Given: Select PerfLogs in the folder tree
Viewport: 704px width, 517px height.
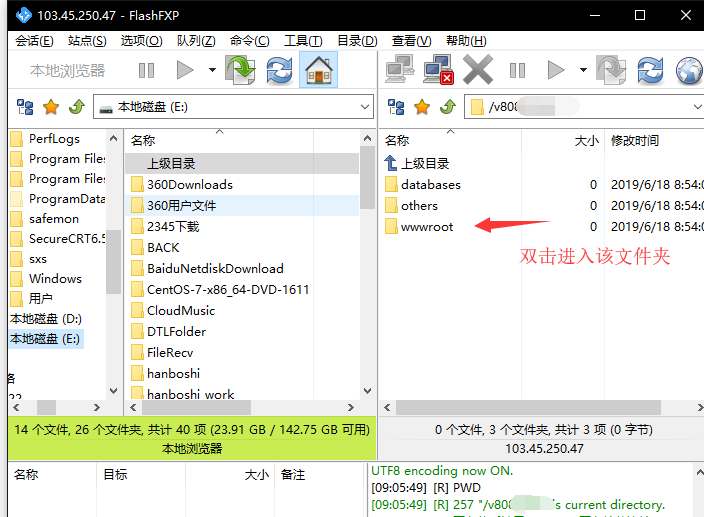Looking at the screenshot, I should pos(54,139).
